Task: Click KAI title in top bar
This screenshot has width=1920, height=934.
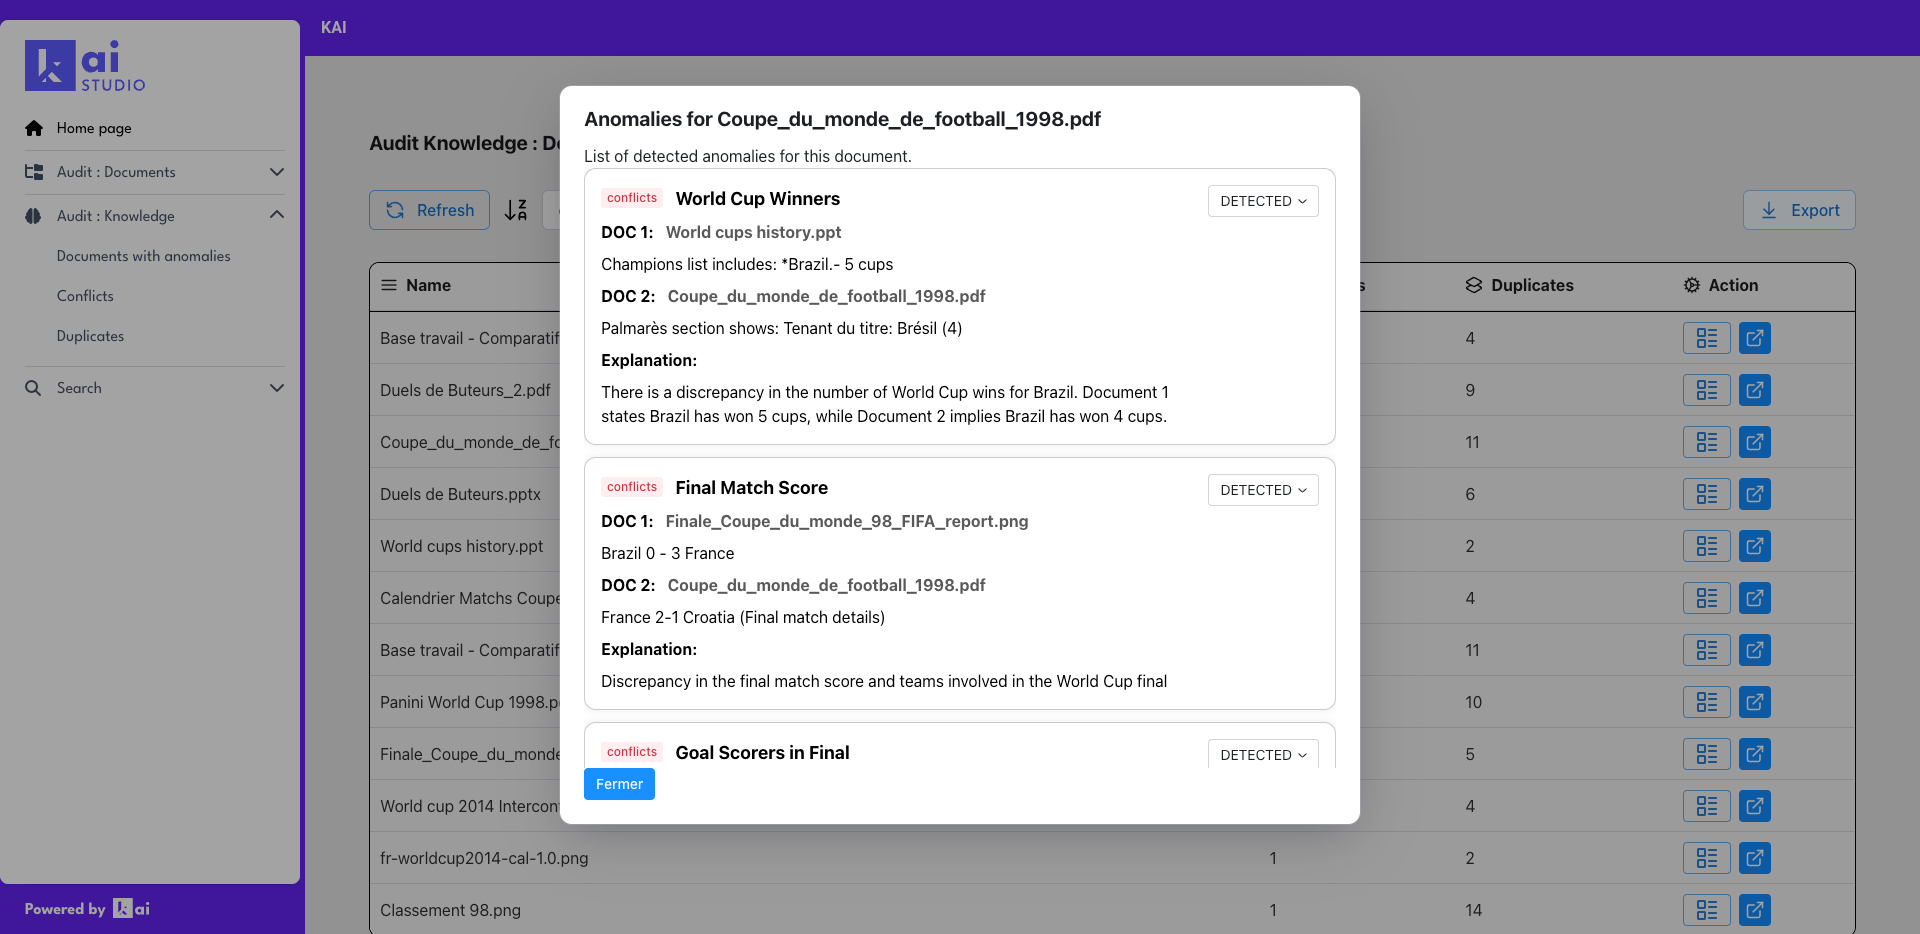Action: (x=334, y=27)
